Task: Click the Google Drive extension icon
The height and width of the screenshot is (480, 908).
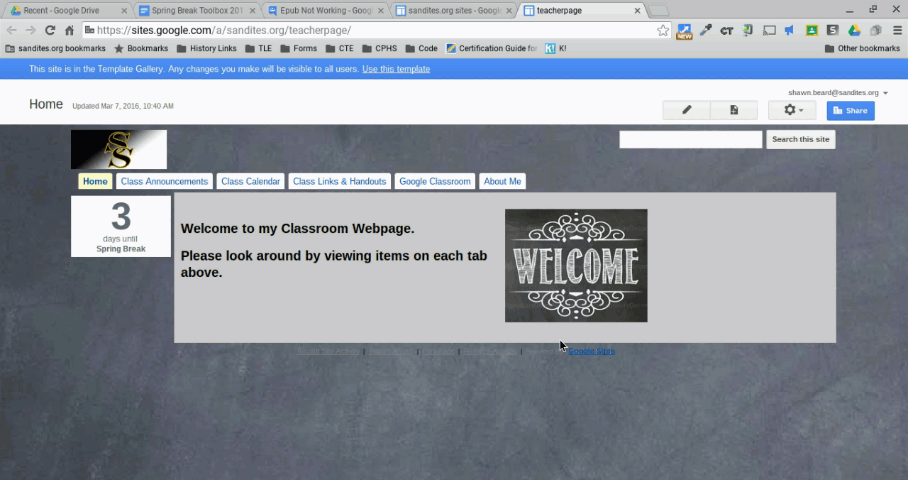Action: click(854, 30)
